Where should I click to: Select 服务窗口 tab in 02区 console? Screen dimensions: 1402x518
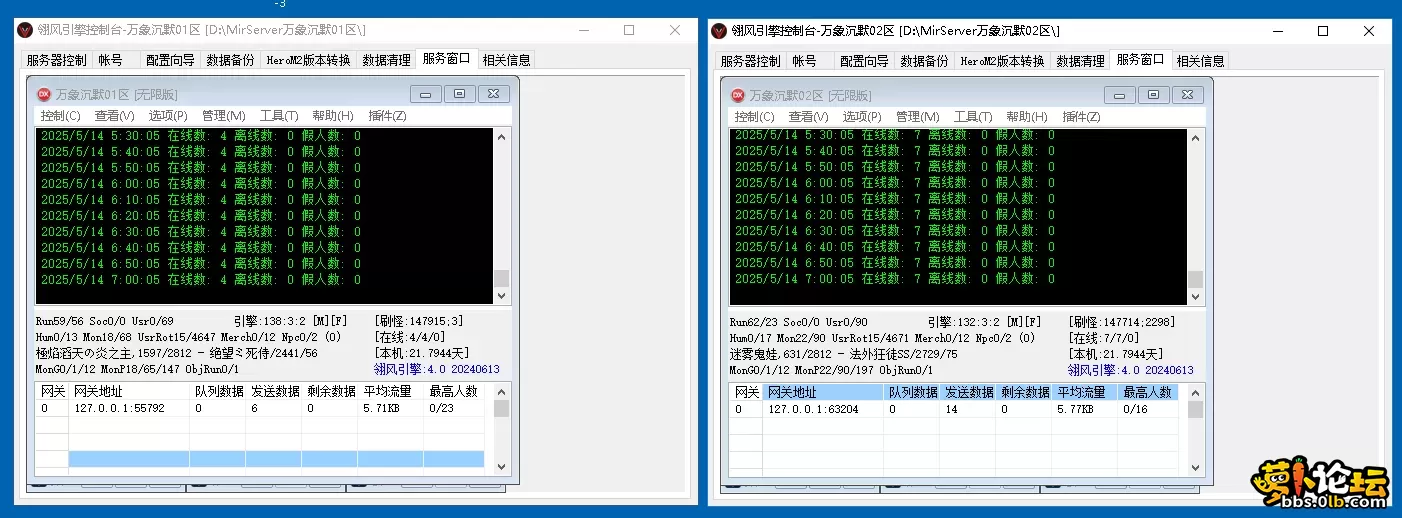(x=1140, y=58)
